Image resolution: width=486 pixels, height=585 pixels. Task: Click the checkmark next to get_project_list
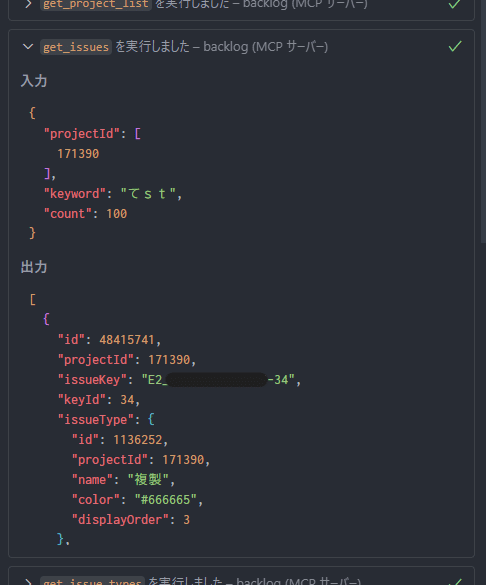tap(454, 4)
